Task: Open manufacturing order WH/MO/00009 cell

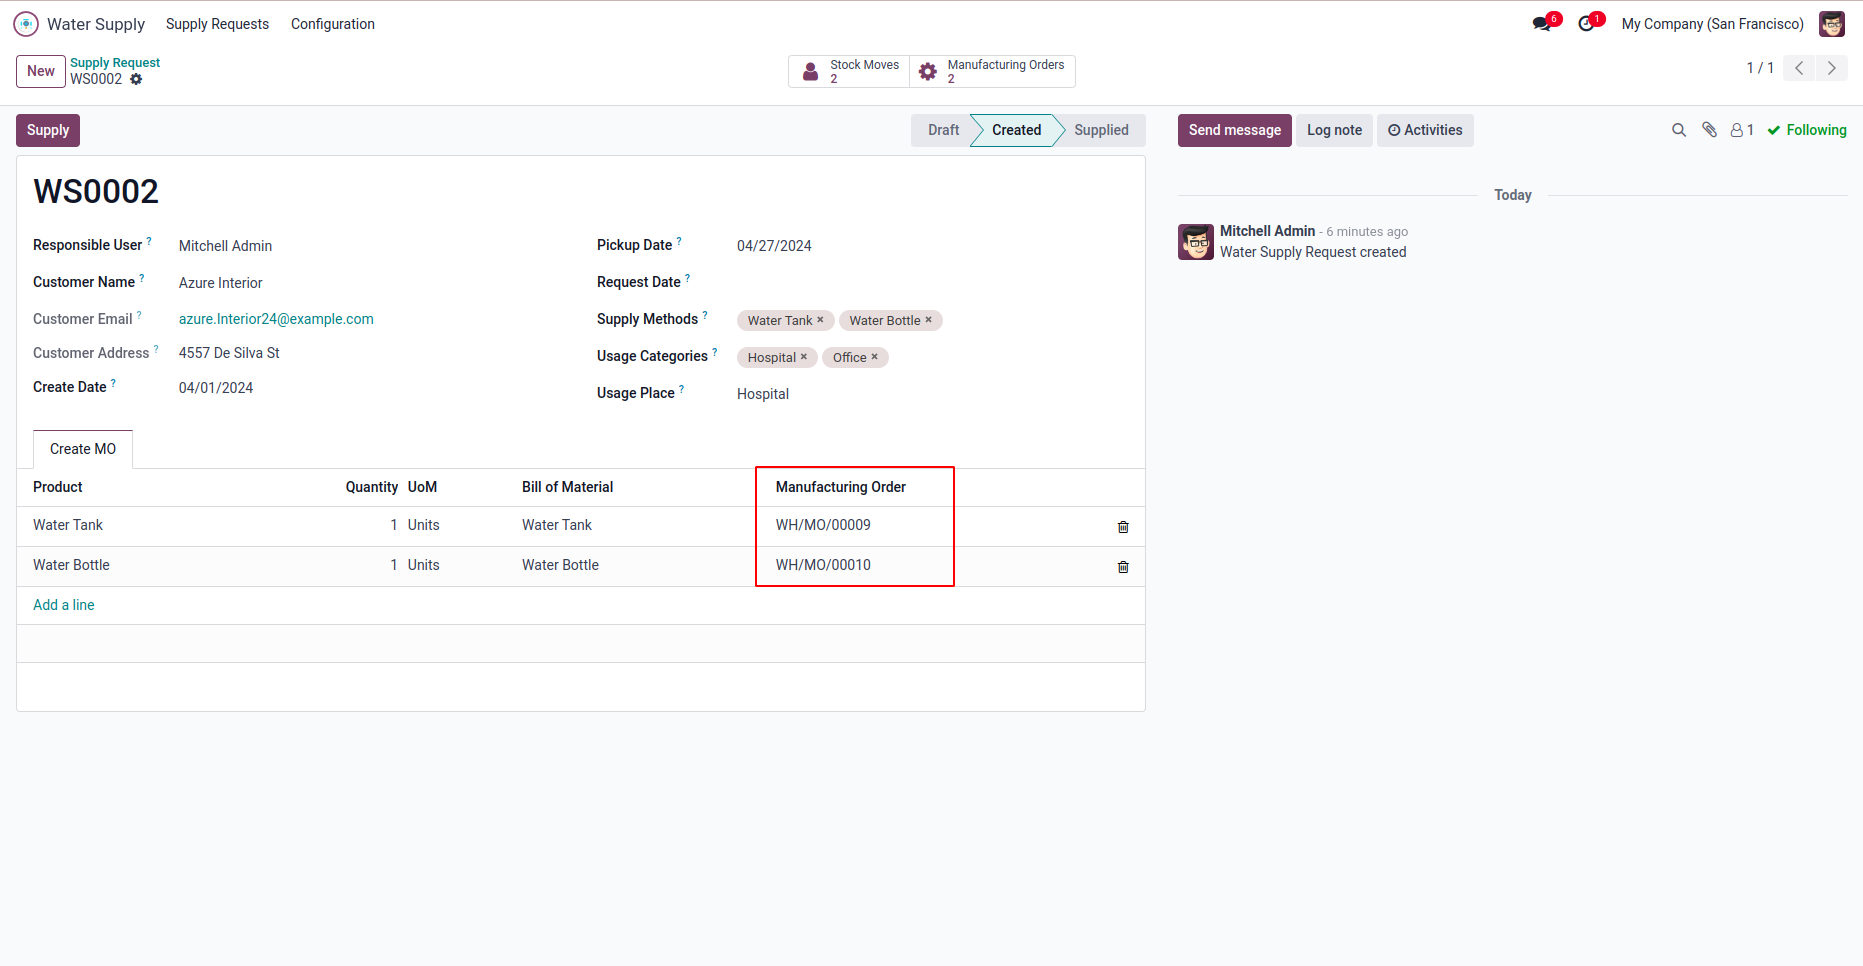Action: 823,525
